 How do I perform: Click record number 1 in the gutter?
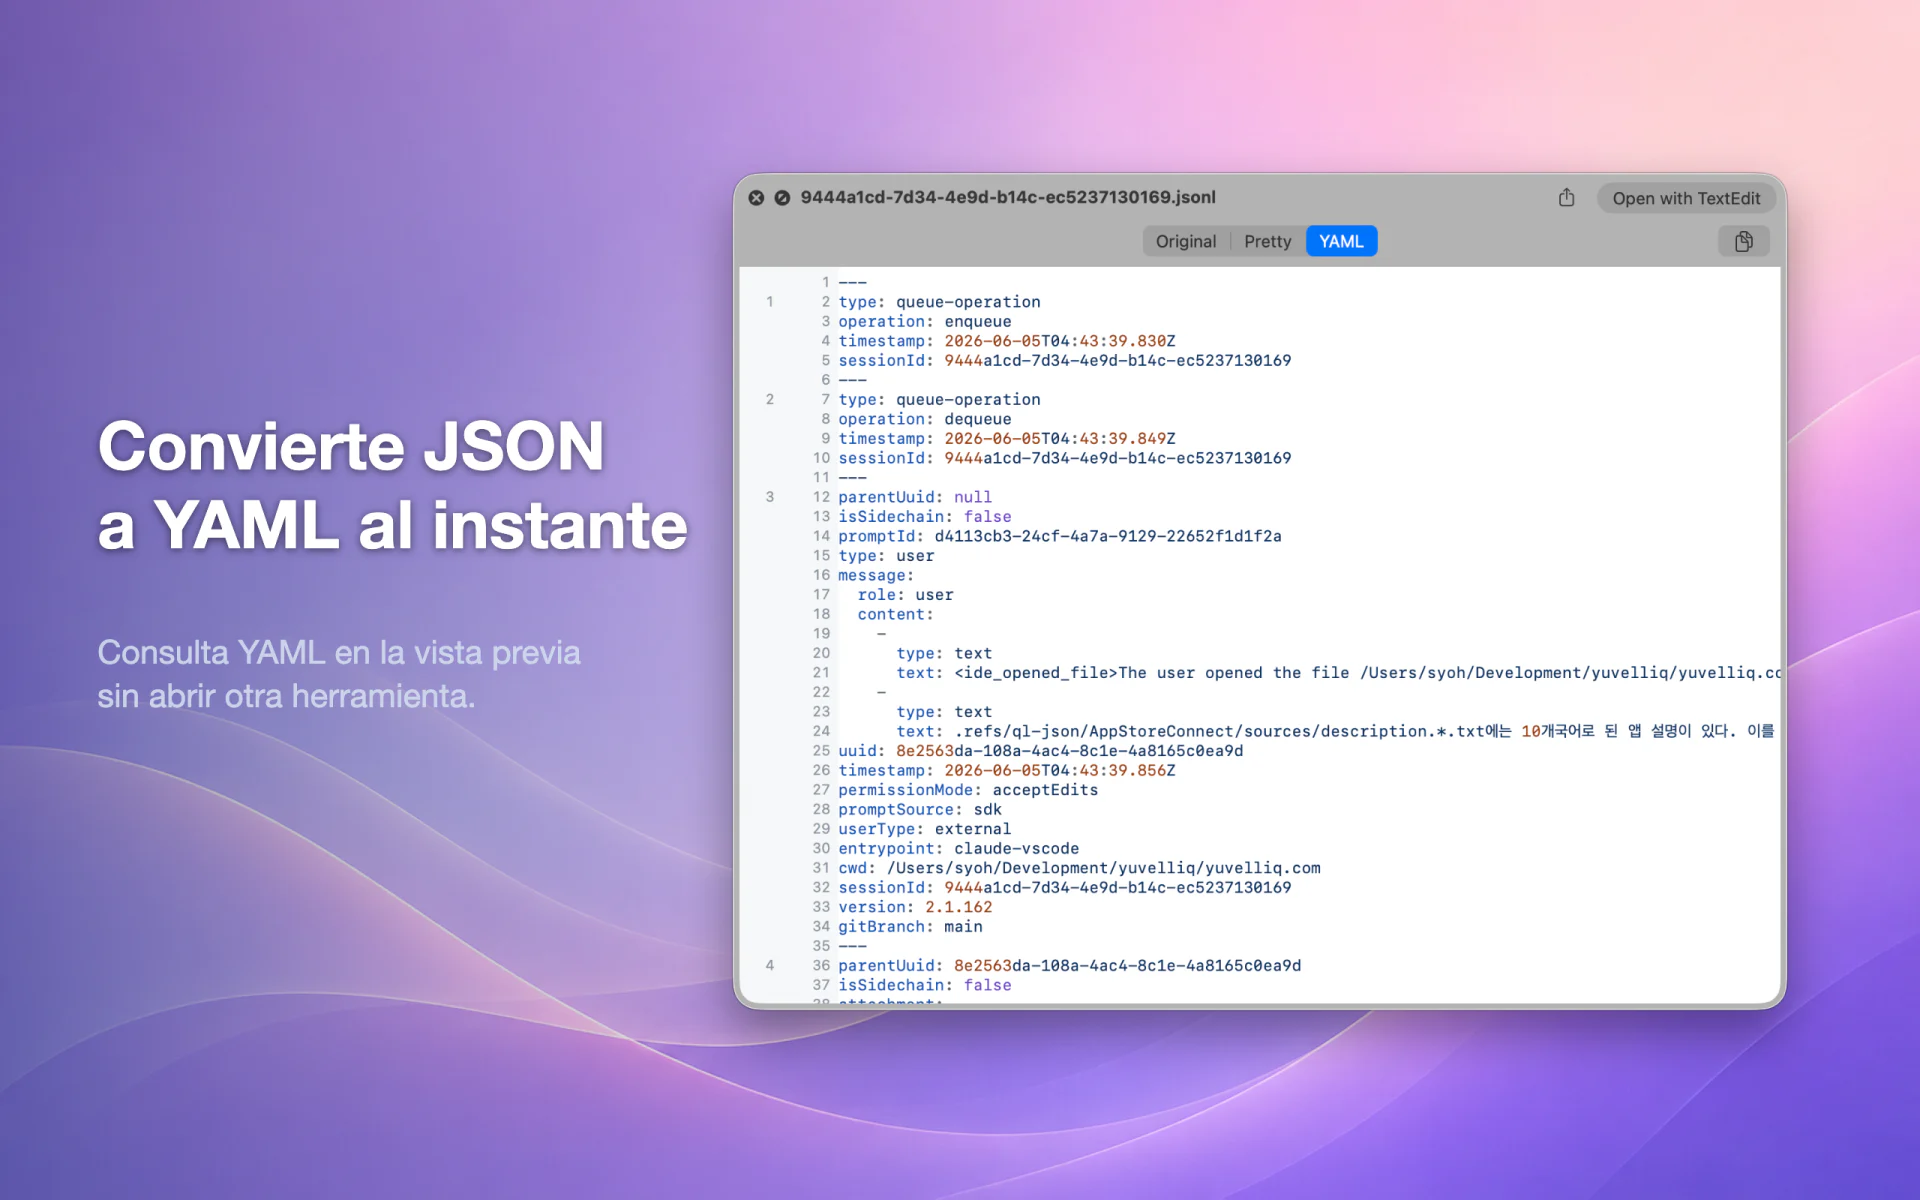point(770,302)
